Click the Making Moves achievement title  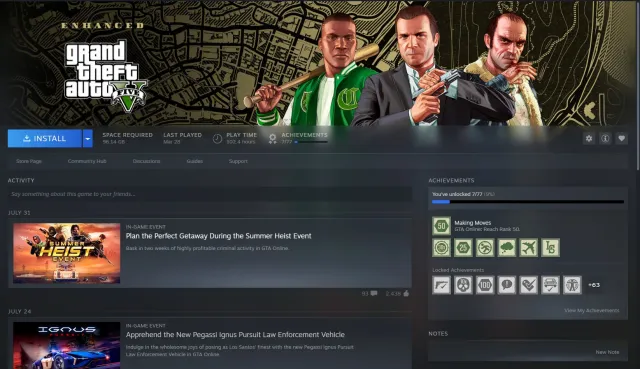(473, 223)
